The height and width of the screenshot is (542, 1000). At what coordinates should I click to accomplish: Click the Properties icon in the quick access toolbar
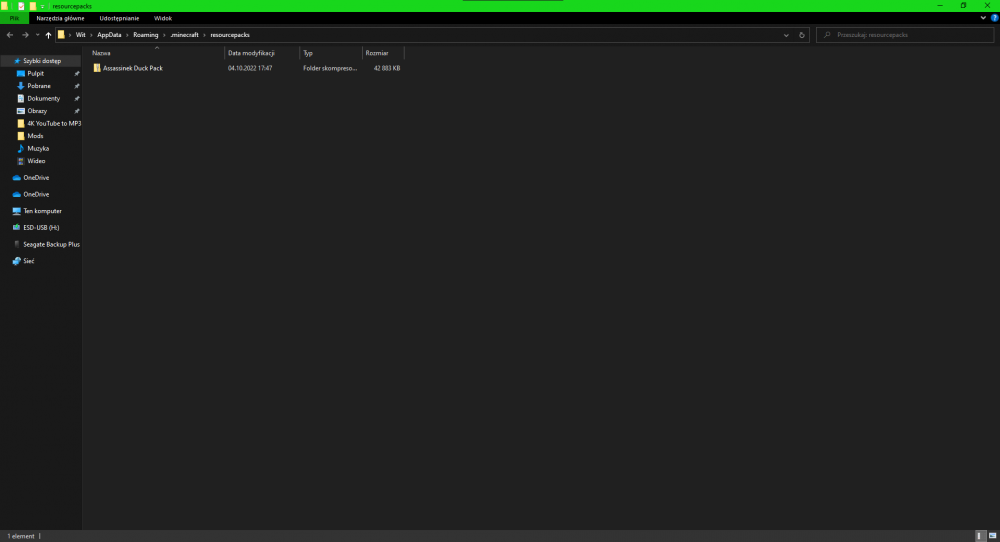21,6
